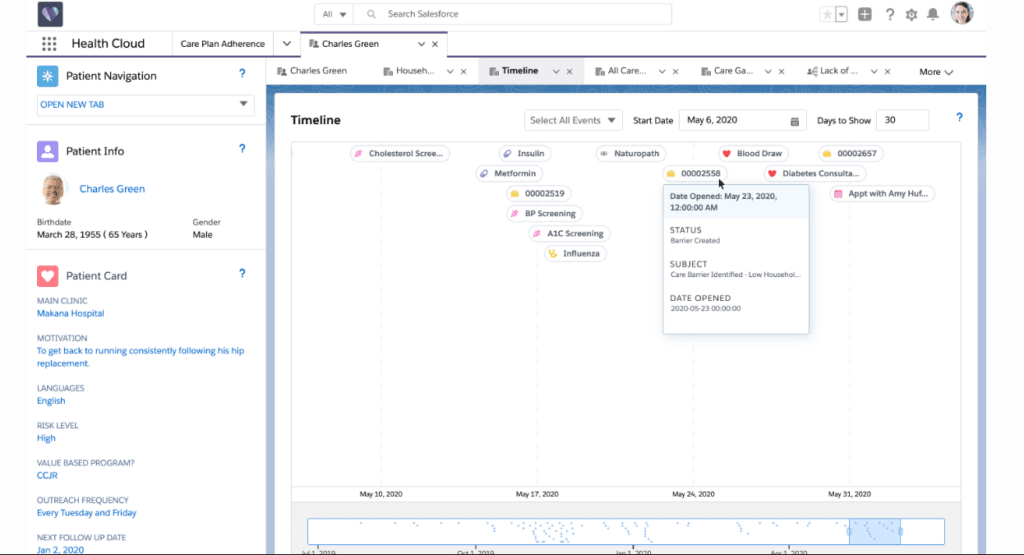Viewport: 1024px width, 555px height.
Task: Open Patient Info help icon
Action: click(242, 149)
